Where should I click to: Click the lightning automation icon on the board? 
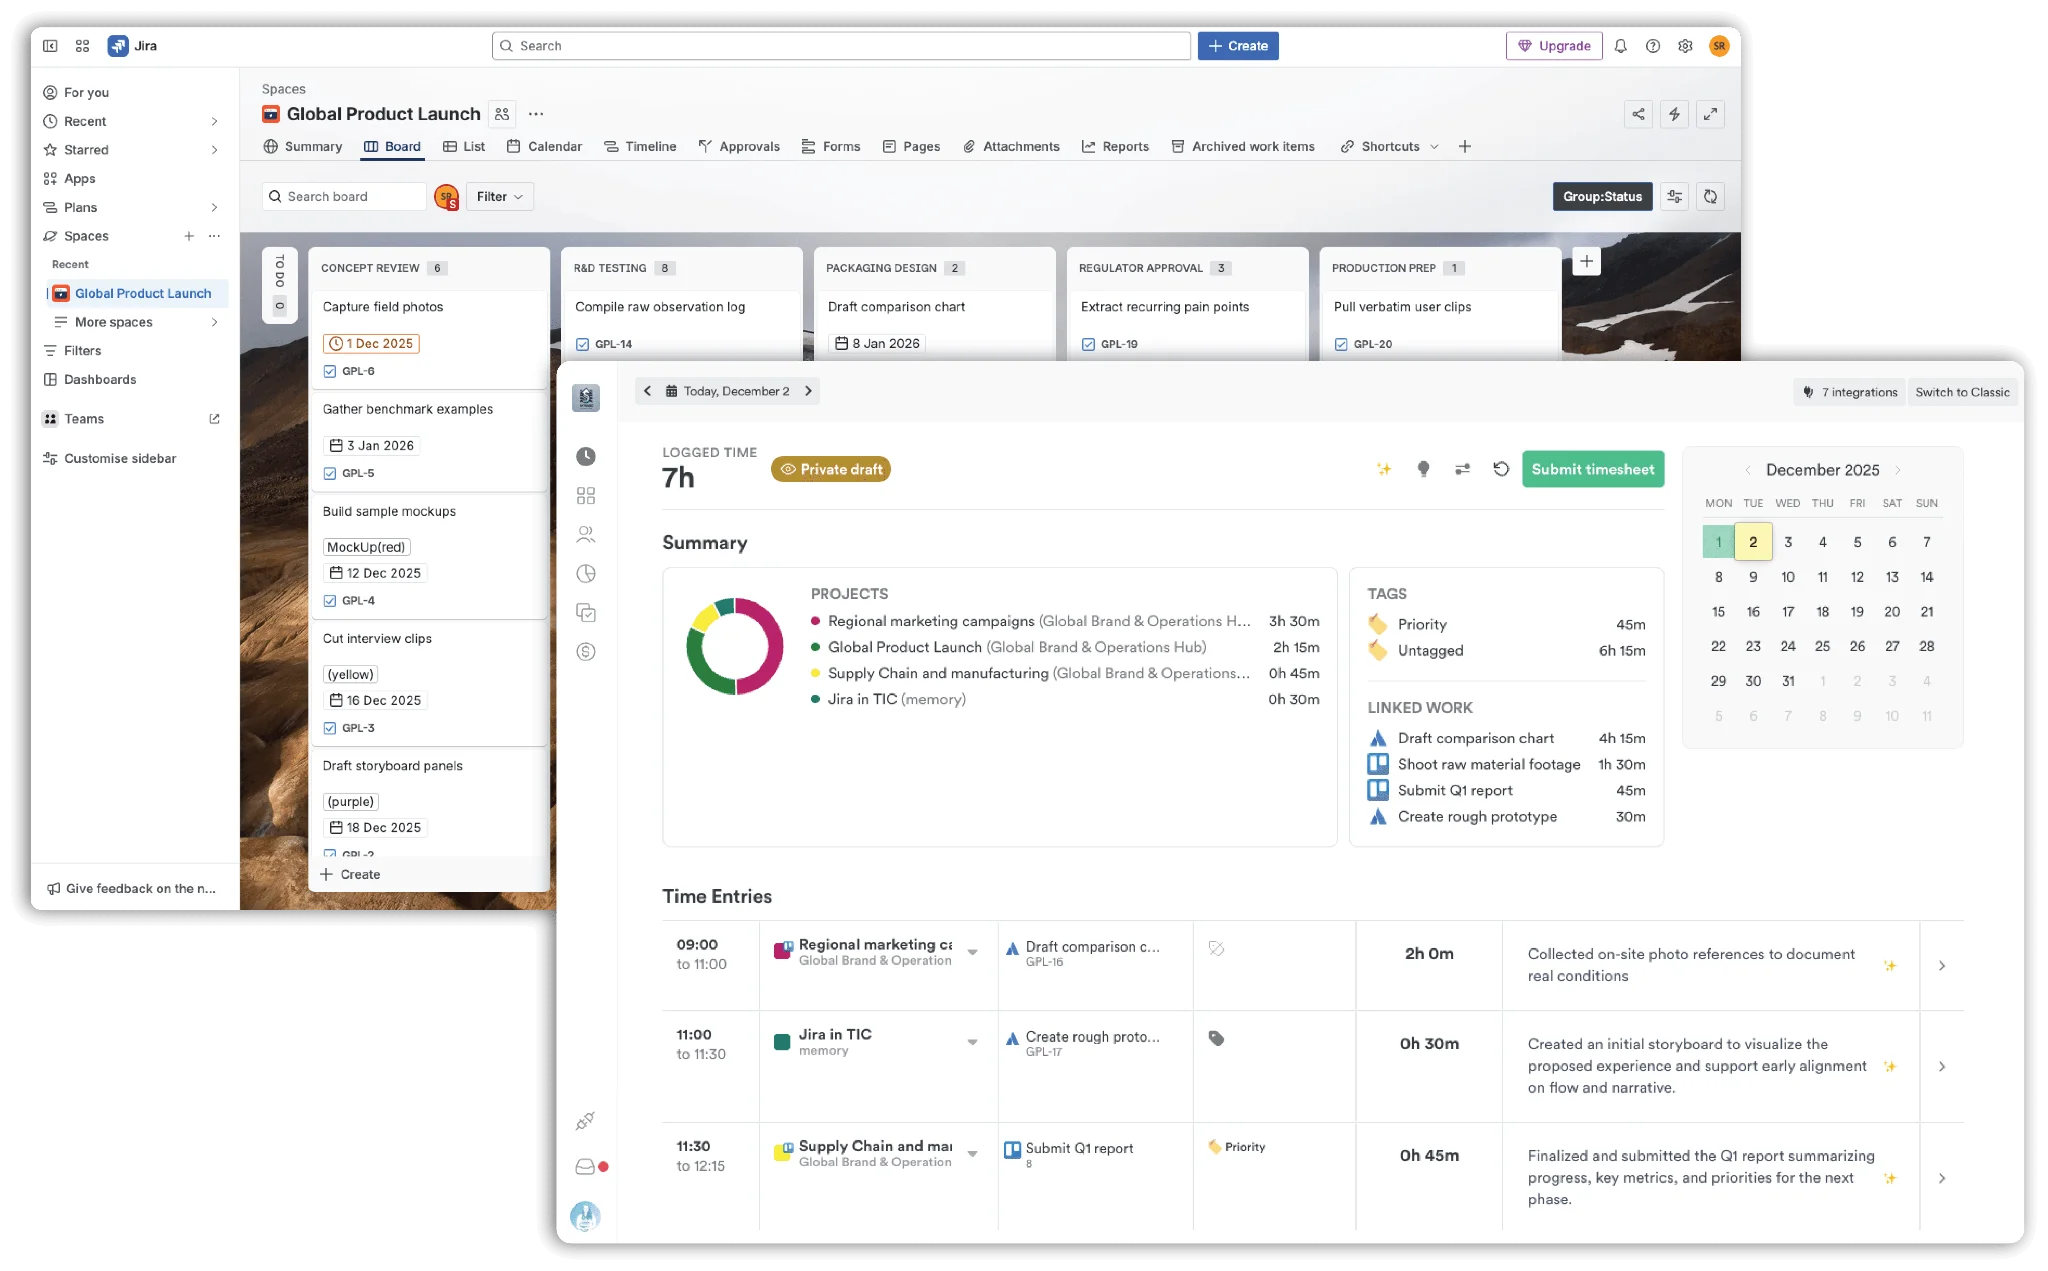(1674, 114)
